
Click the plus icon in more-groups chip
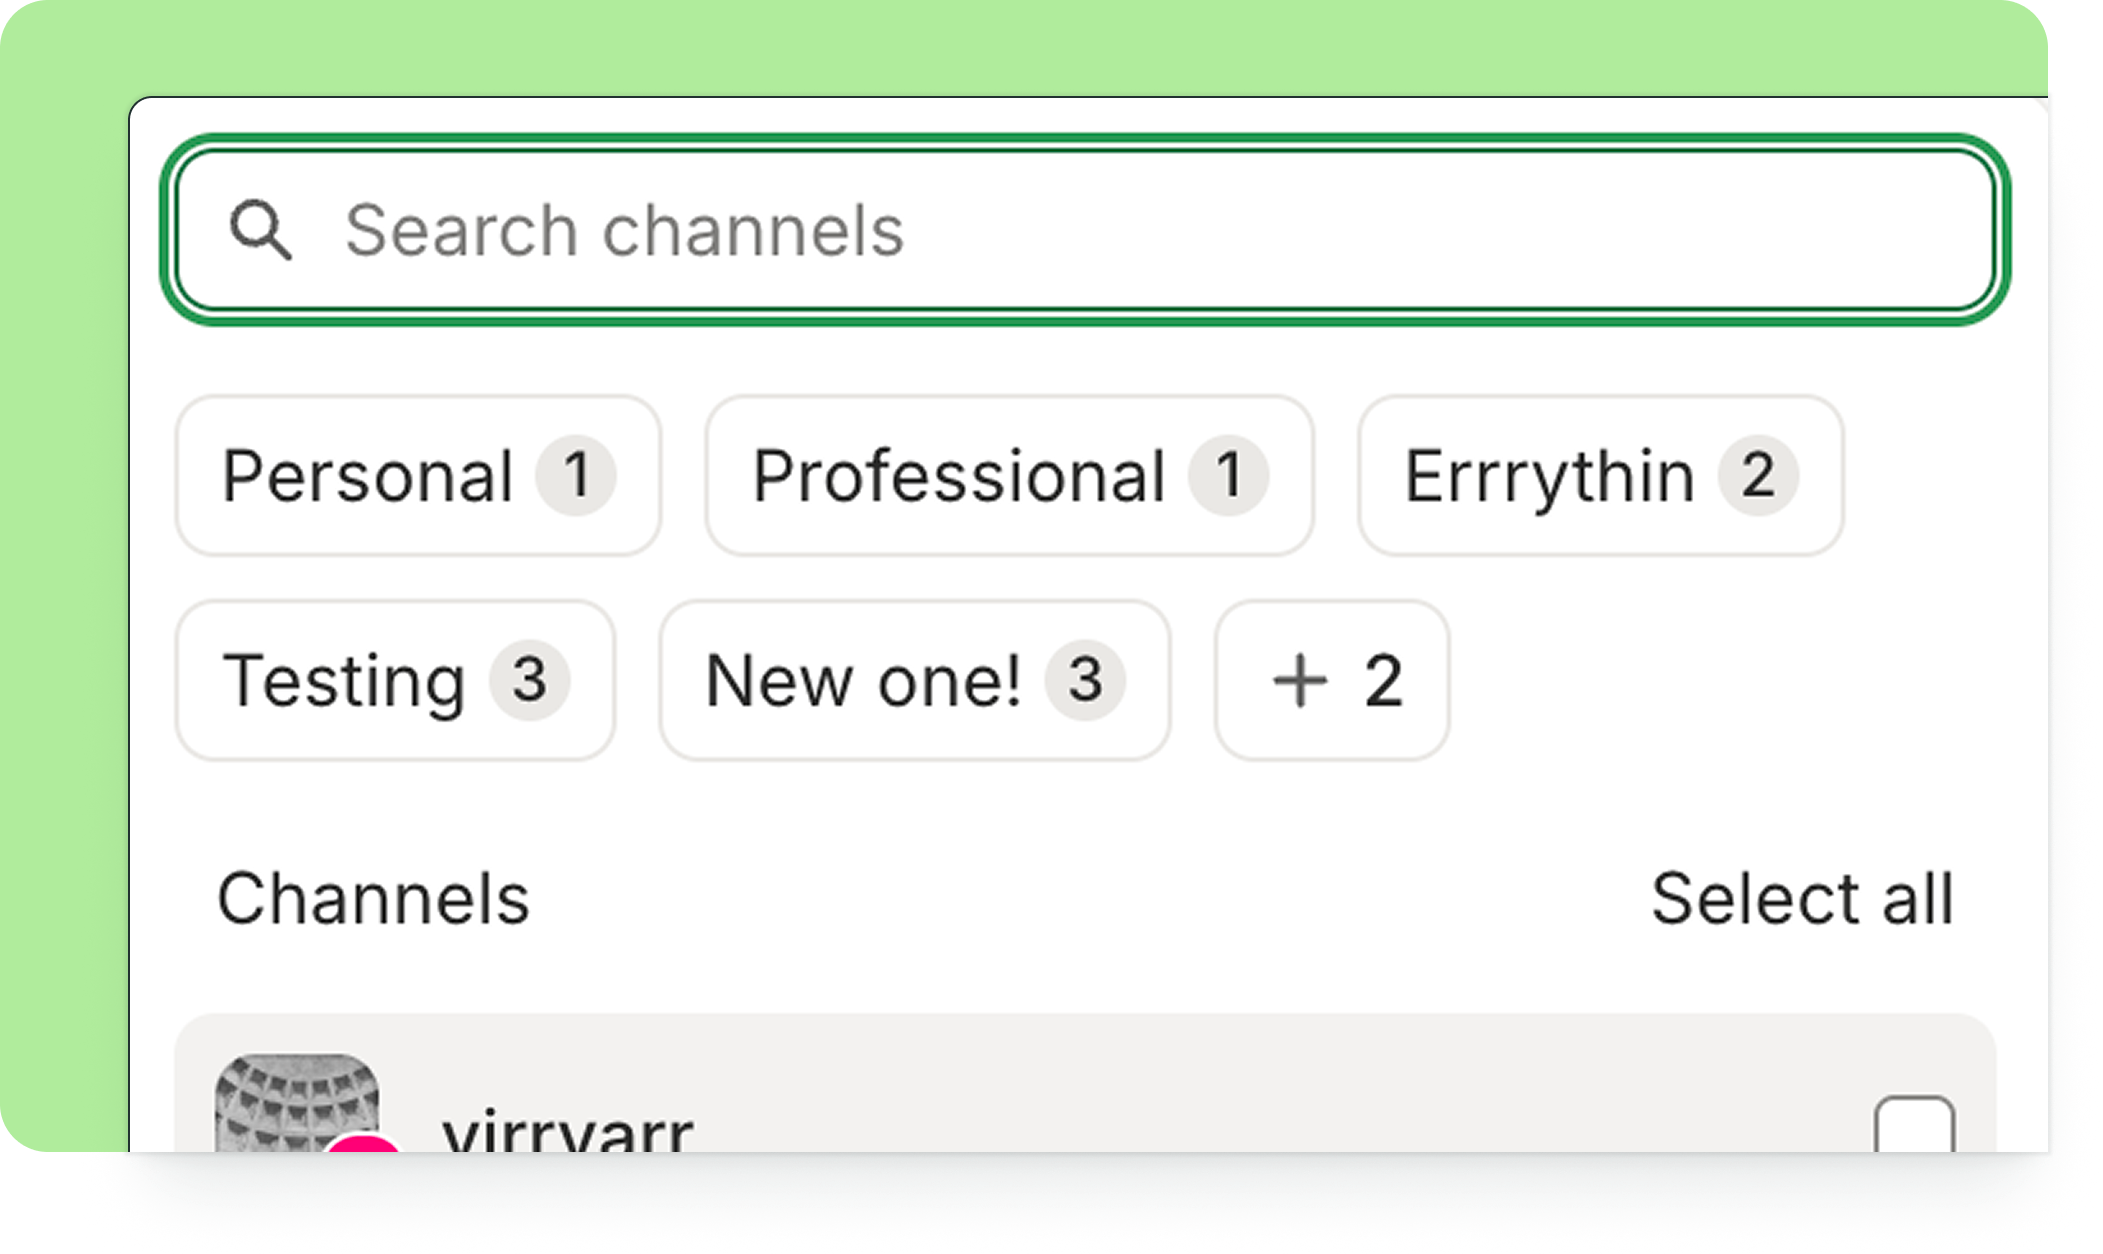click(1299, 681)
